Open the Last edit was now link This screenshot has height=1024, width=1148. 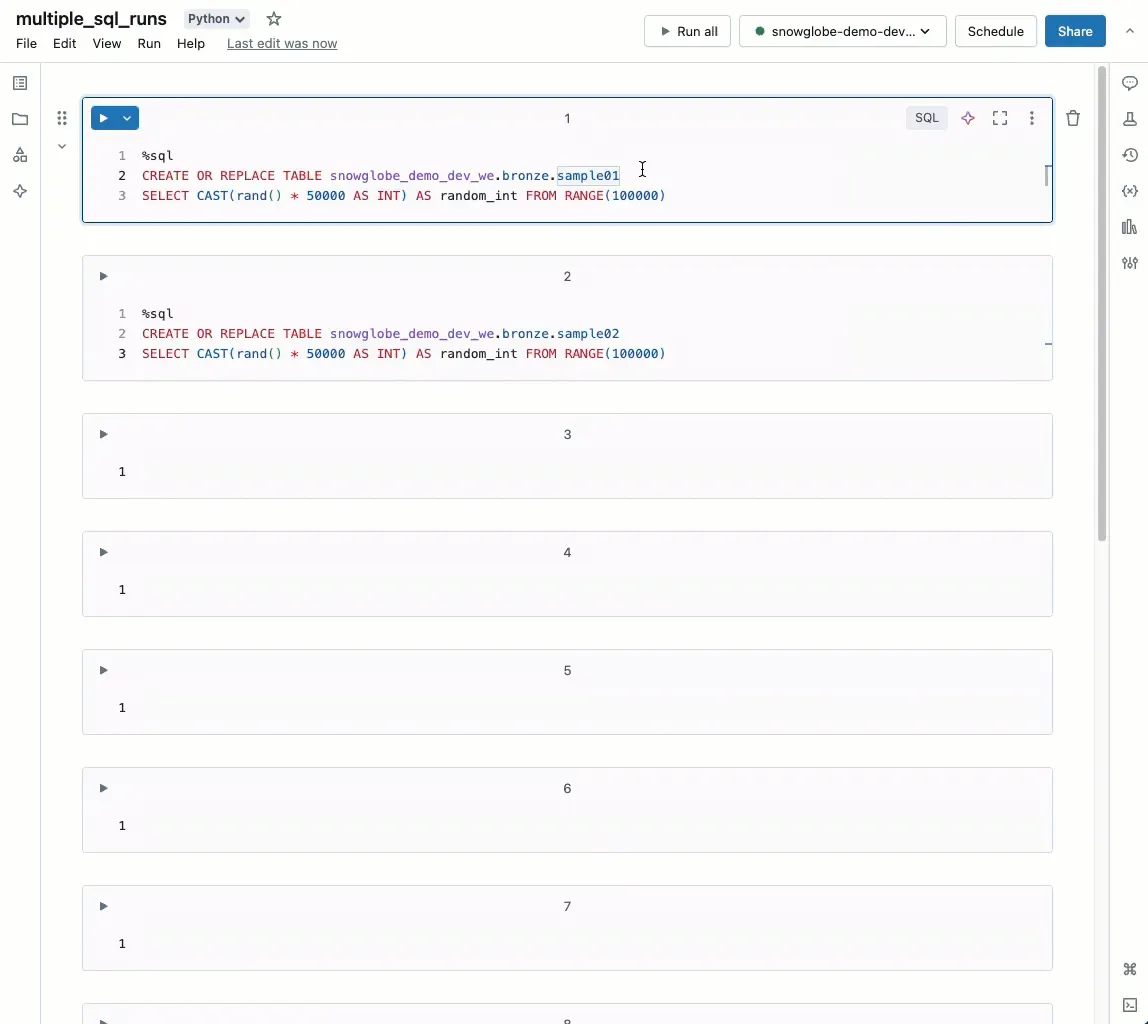click(x=282, y=44)
